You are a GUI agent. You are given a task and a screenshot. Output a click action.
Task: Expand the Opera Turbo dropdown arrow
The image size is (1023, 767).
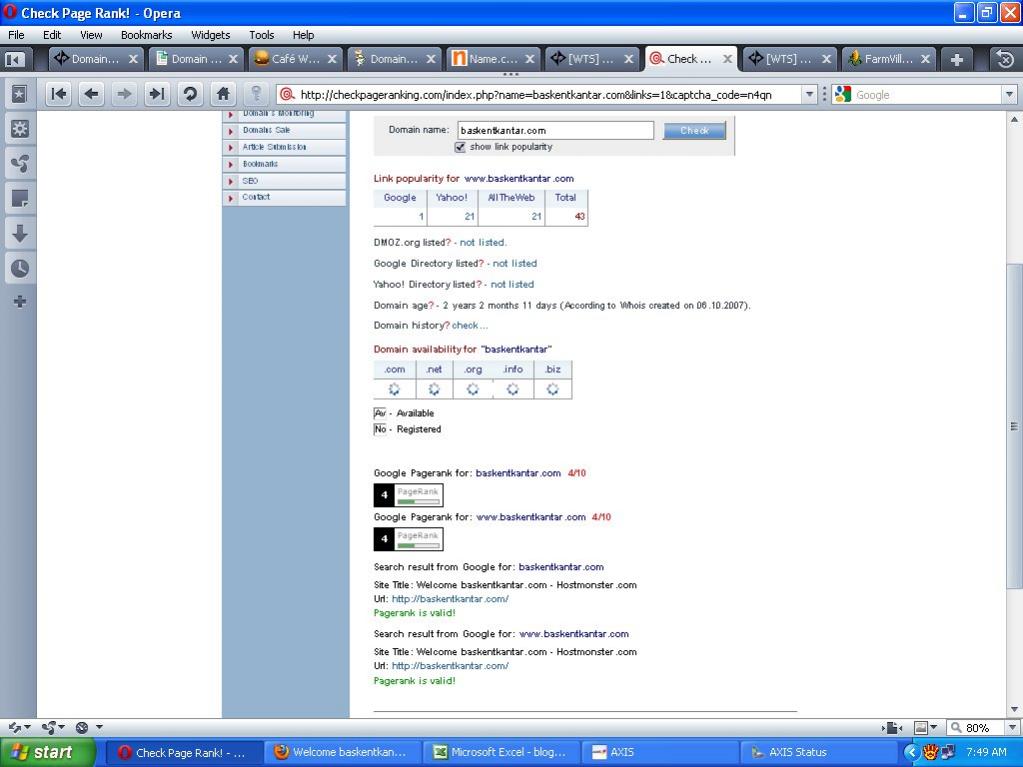pos(99,727)
